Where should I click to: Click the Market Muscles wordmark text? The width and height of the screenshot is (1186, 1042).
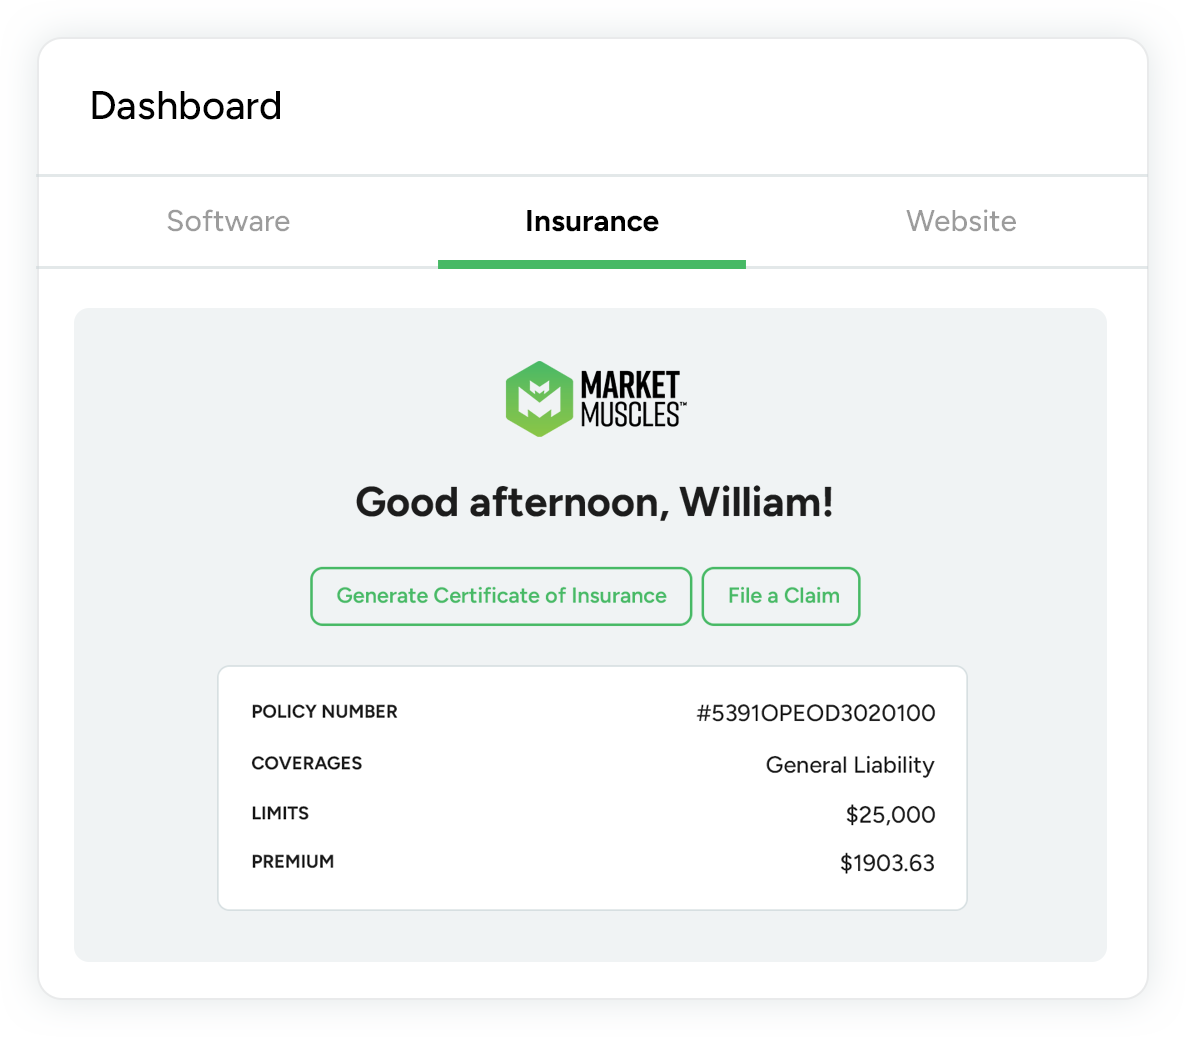(632, 399)
